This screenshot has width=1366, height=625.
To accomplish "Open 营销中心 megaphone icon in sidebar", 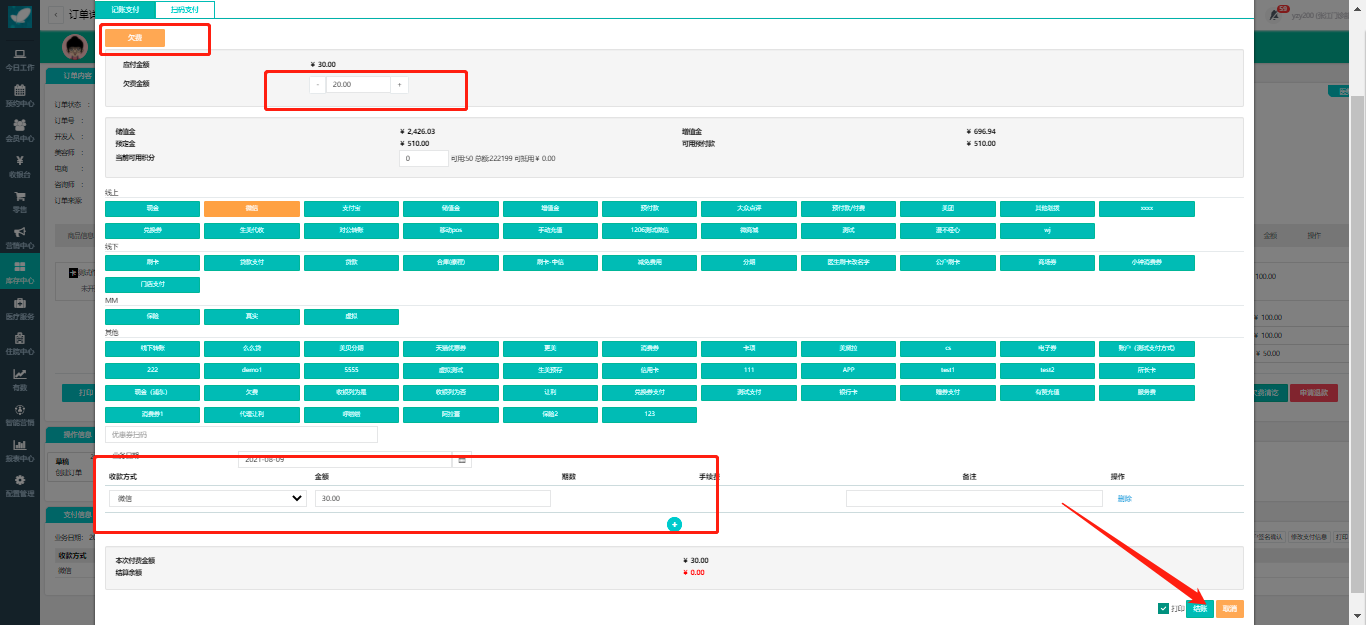I will click(20, 237).
